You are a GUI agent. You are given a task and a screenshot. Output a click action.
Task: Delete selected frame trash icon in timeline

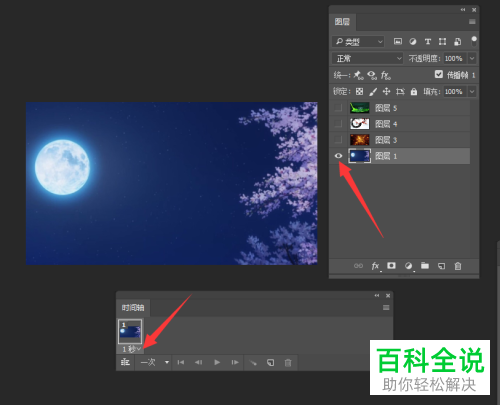pyautogui.click(x=288, y=362)
